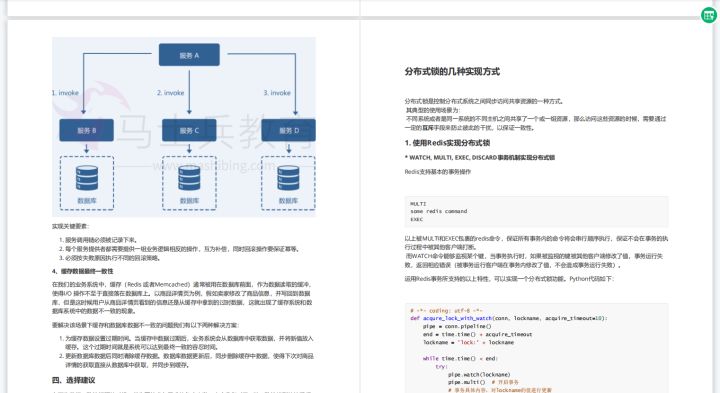Click database icon under 服务 D

(288, 178)
